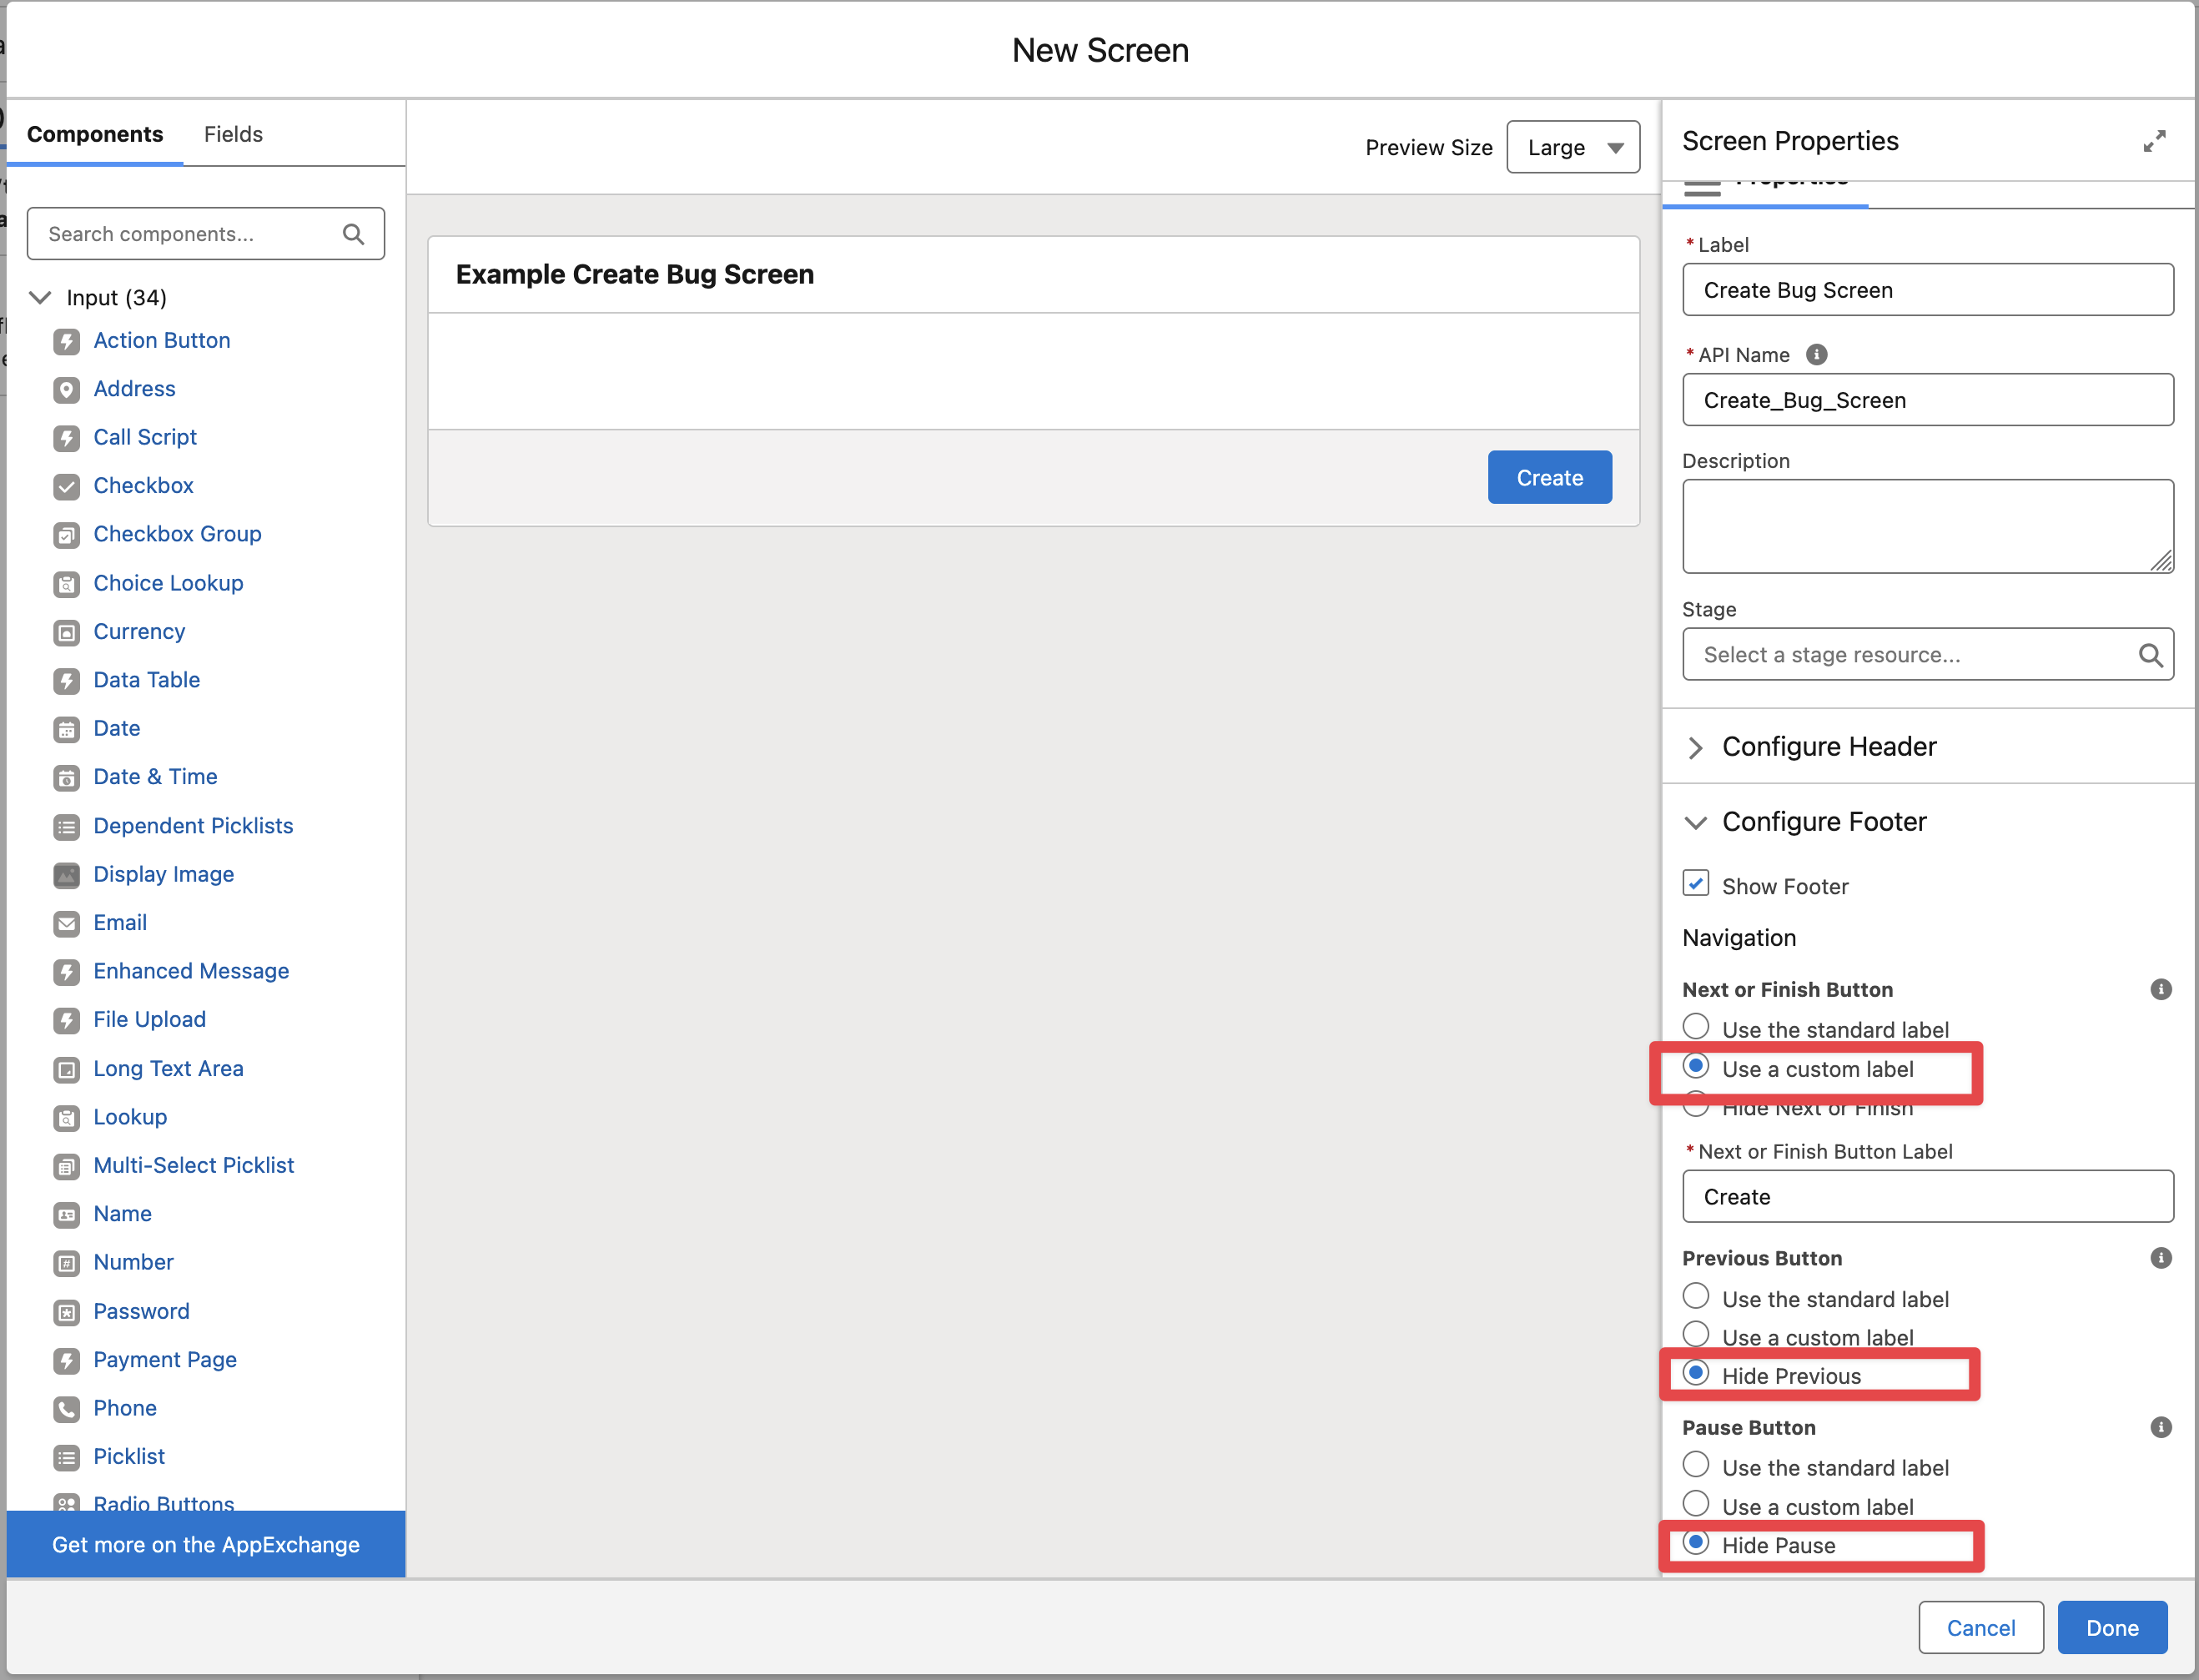Collapse the Input (34) components group
Viewport: 2199px width, 1680px height.
pyautogui.click(x=40, y=298)
